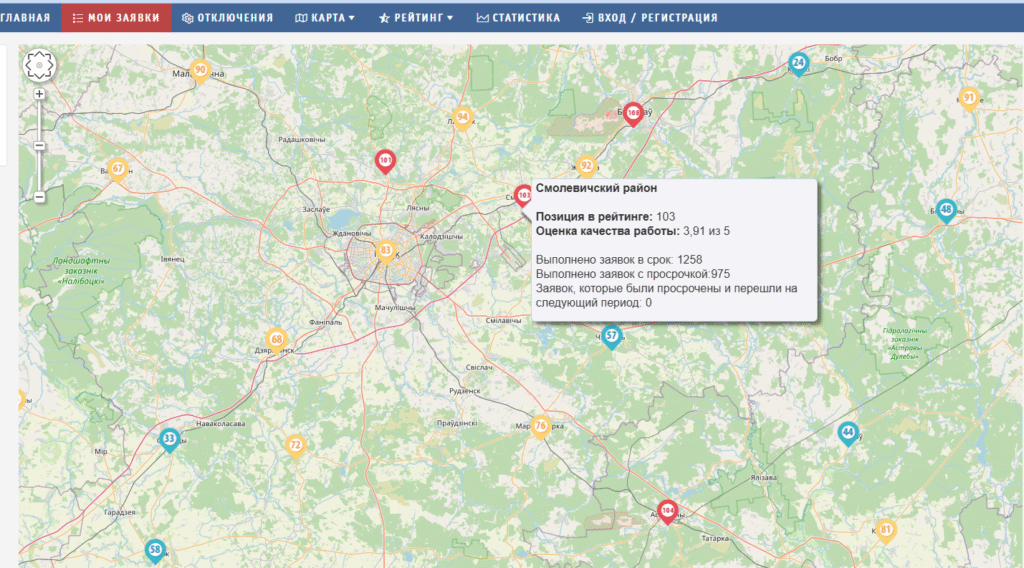The width and height of the screenshot is (1024, 568).
Task: Click the blue marker numbered 33
Action: point(170,439)
